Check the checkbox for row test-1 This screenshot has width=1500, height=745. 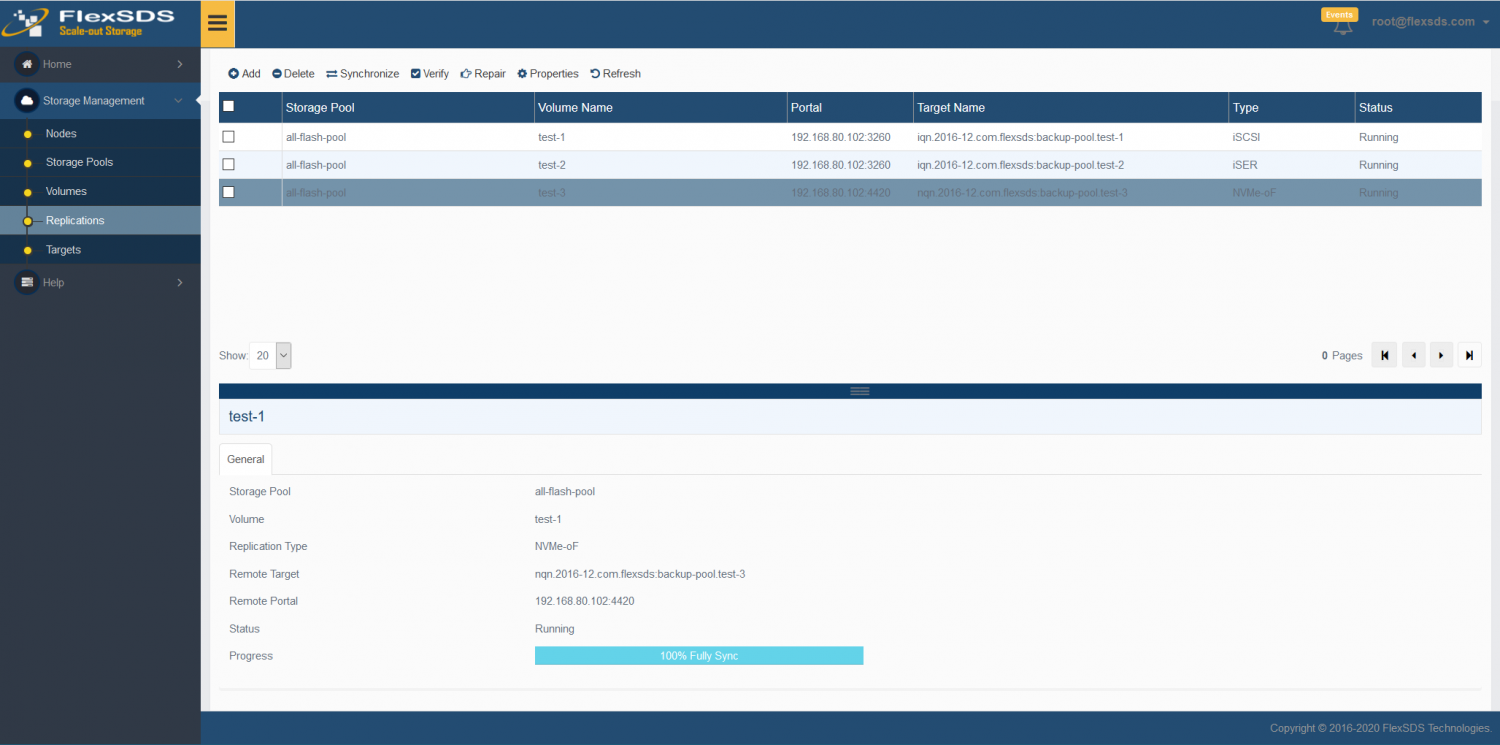click(x=228, y=136)
